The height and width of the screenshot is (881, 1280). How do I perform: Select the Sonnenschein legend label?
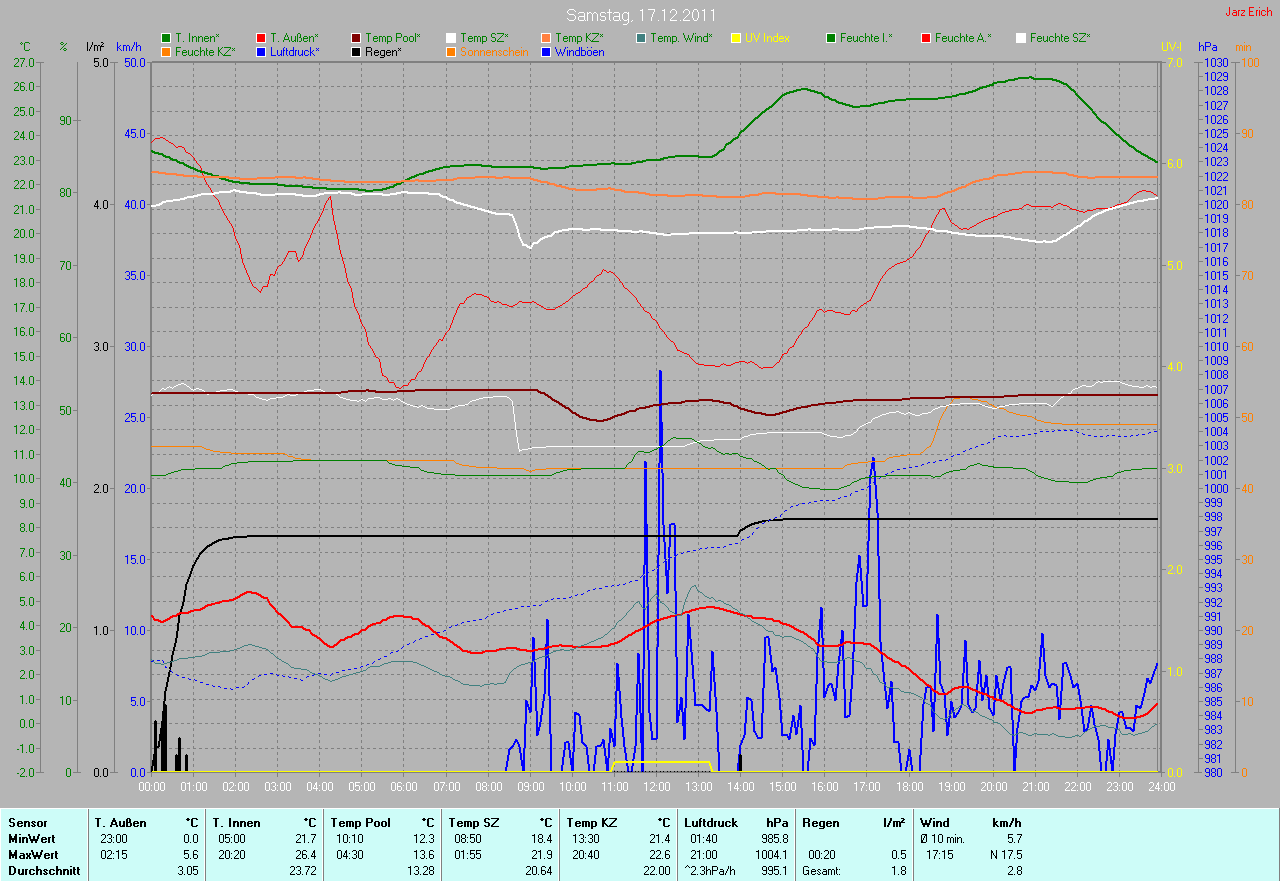tap(494, 51)
